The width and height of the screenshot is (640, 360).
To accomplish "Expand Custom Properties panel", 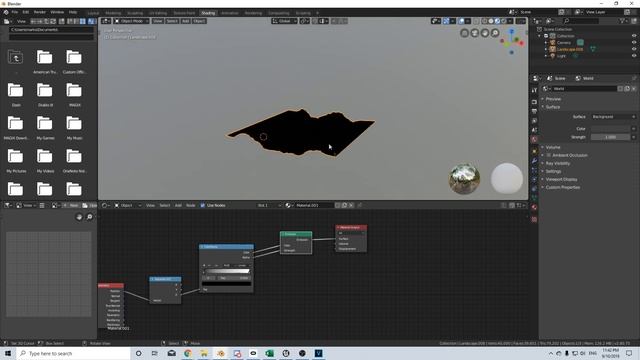I will (x=562, y=187).
